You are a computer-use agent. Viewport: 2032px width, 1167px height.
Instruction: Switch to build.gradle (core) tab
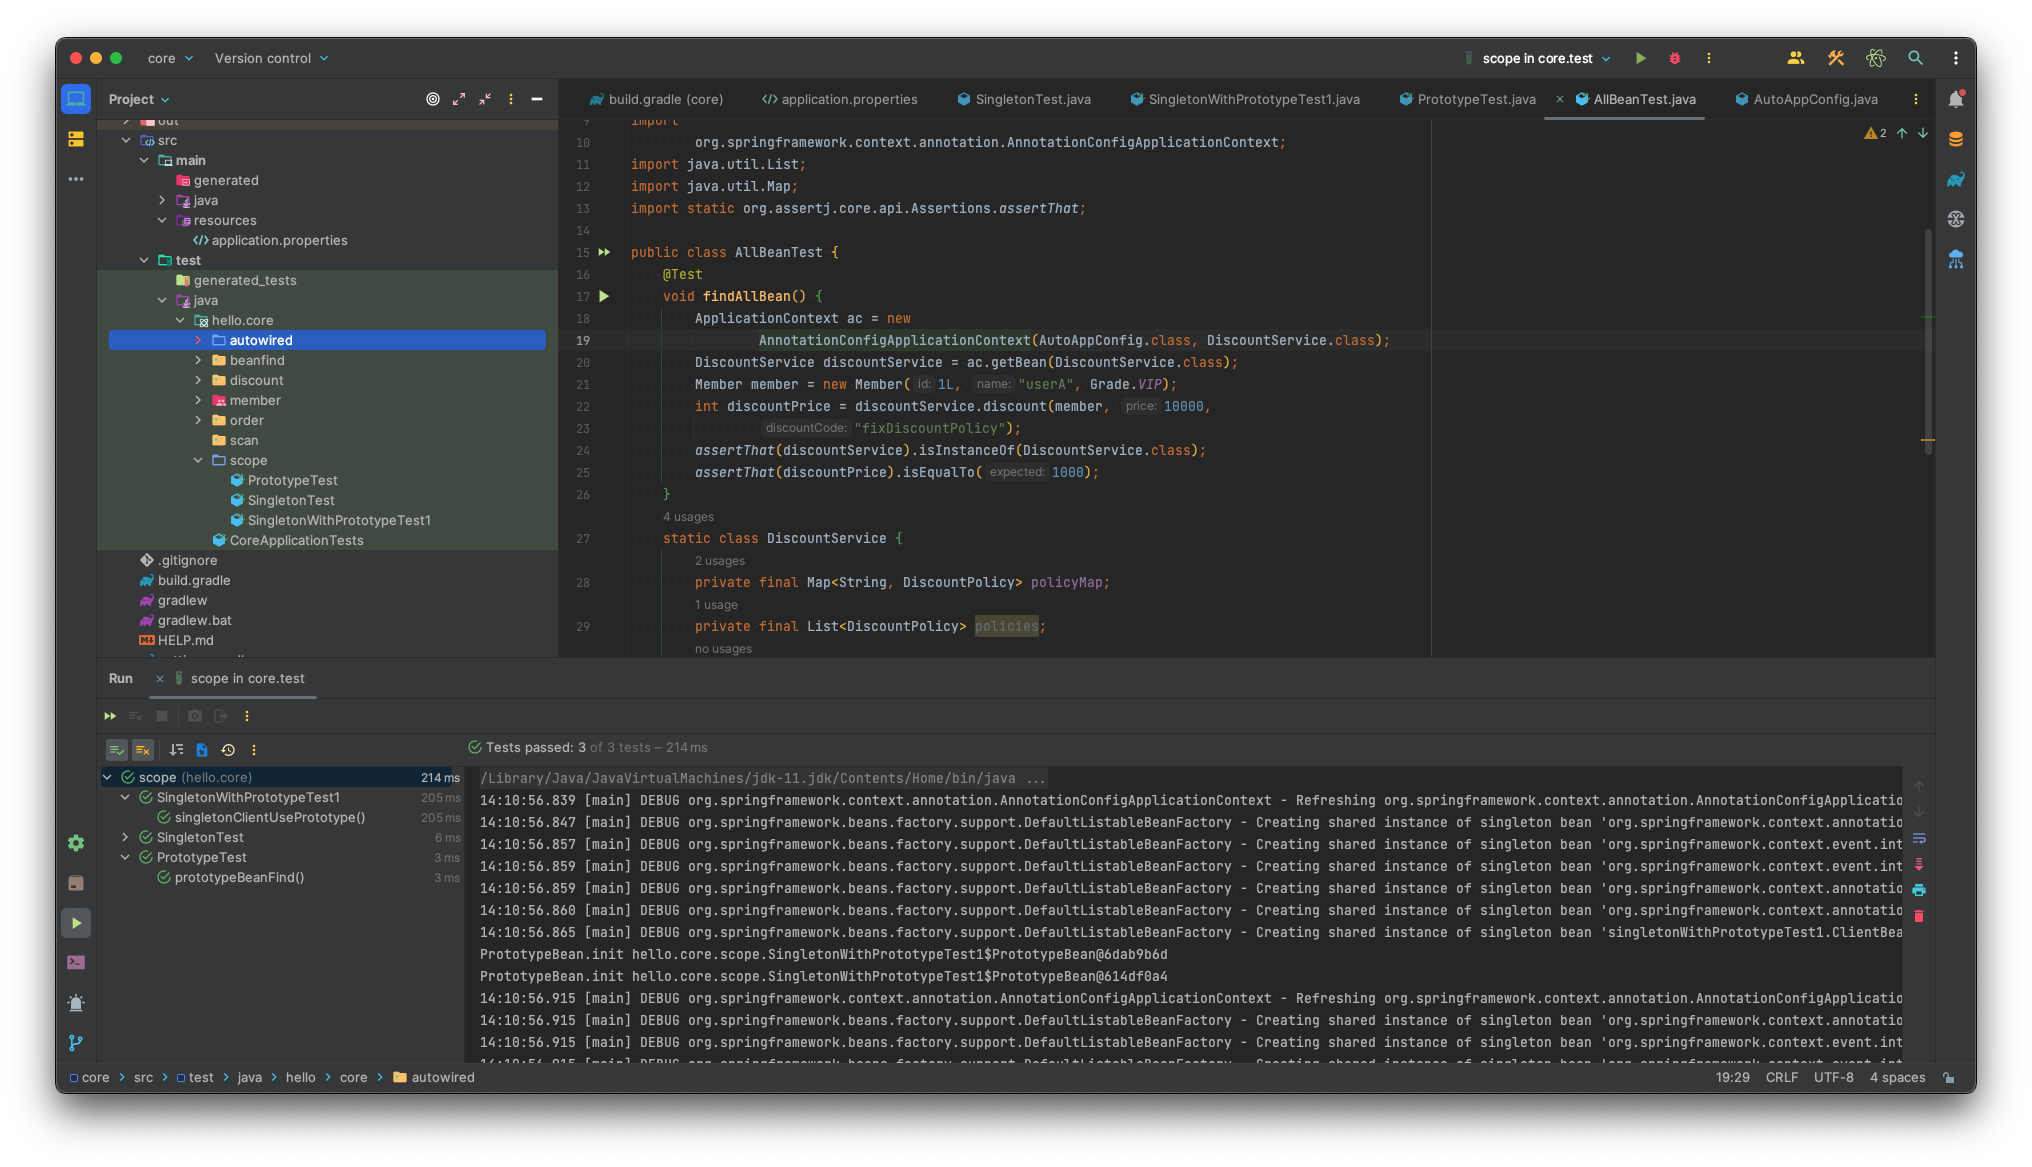[x=656, y=99]
